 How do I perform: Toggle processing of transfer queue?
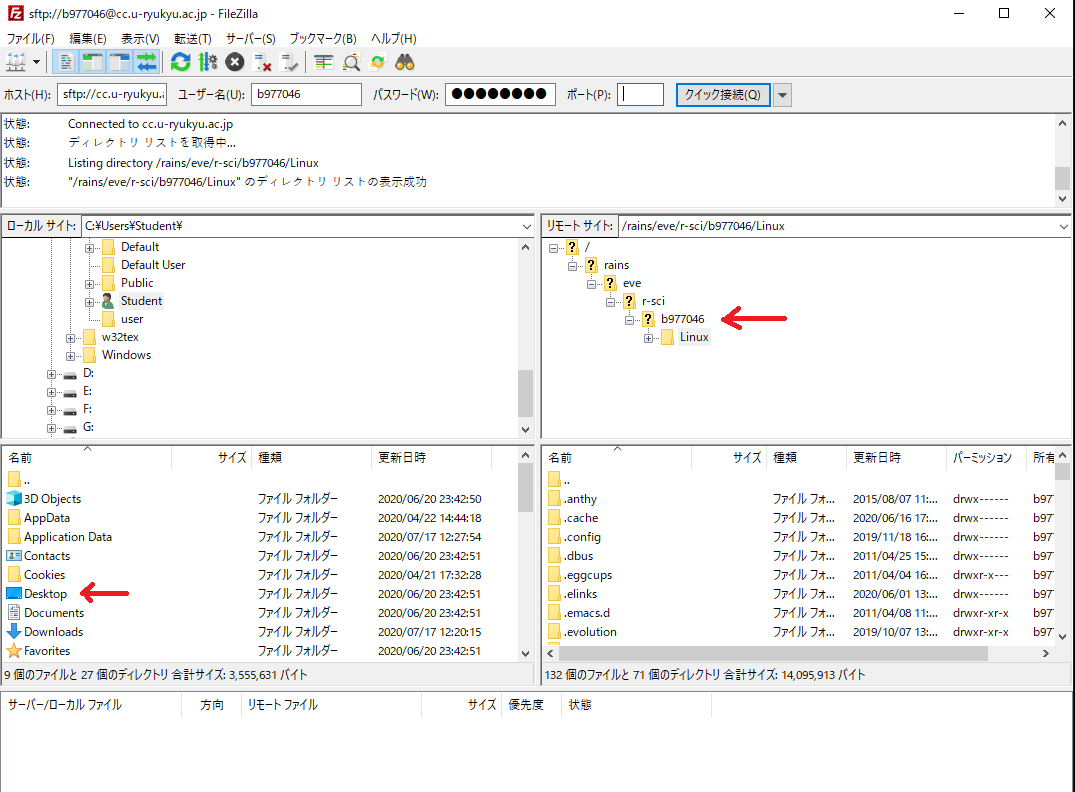tap(208, 63)
